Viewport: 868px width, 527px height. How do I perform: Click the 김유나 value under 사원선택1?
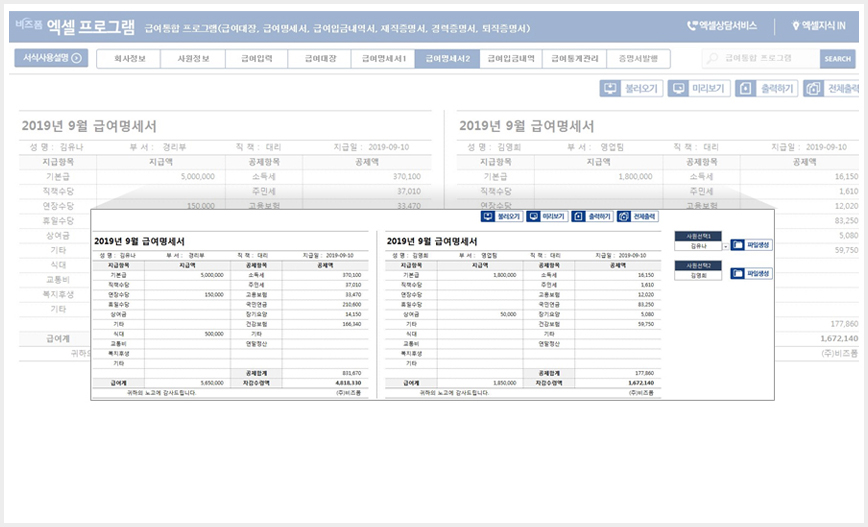699,246
